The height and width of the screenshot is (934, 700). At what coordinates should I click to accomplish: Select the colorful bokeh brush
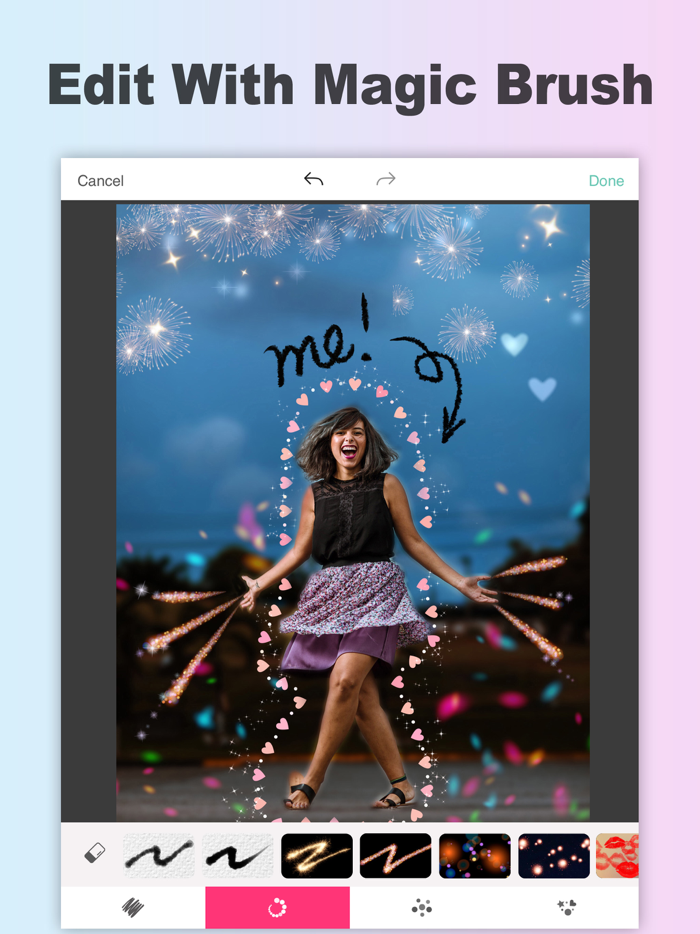click(x=475, y=855)
